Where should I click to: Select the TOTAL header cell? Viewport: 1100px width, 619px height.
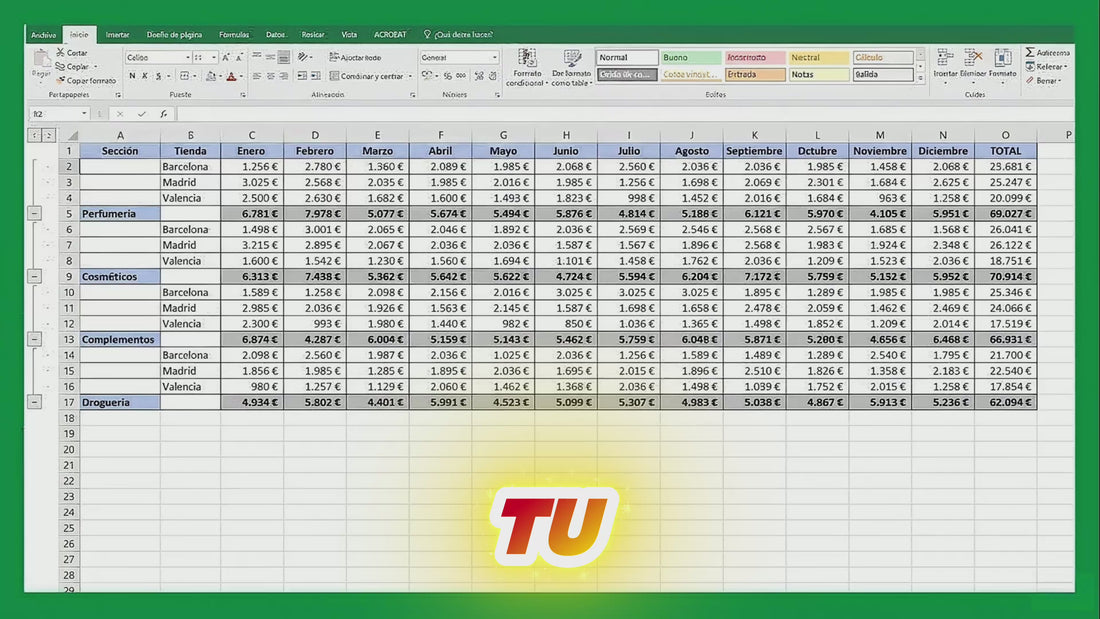click(x=1005, y=151)
